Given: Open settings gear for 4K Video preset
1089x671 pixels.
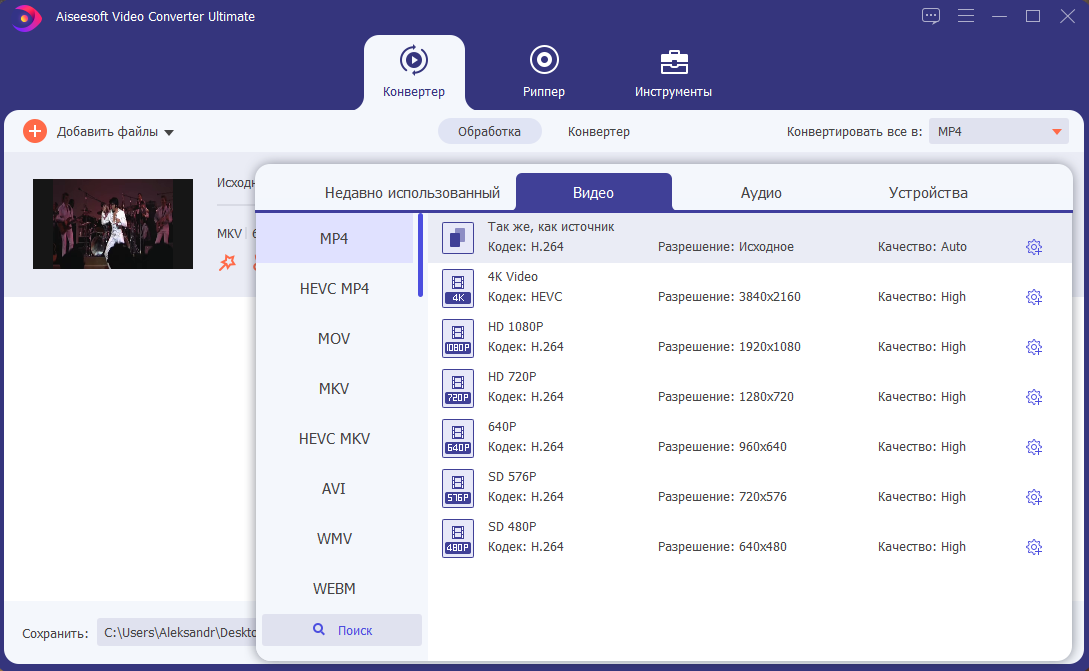Looking at the screenshot, I should (1034, 297).
